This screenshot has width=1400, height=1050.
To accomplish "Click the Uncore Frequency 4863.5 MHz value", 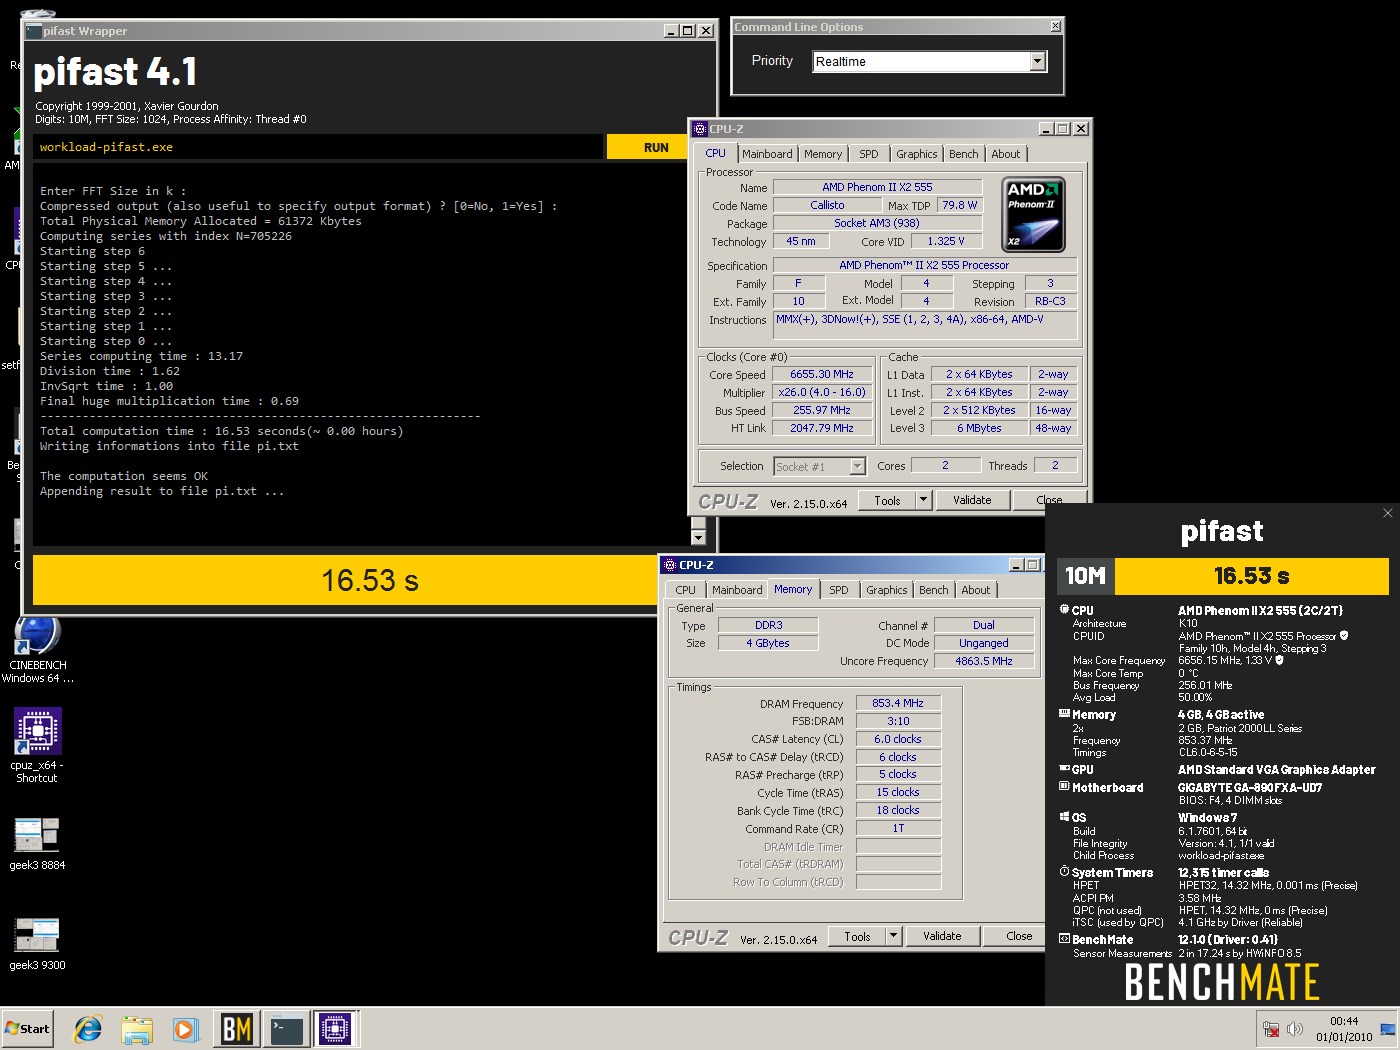I will pos(984,661).
